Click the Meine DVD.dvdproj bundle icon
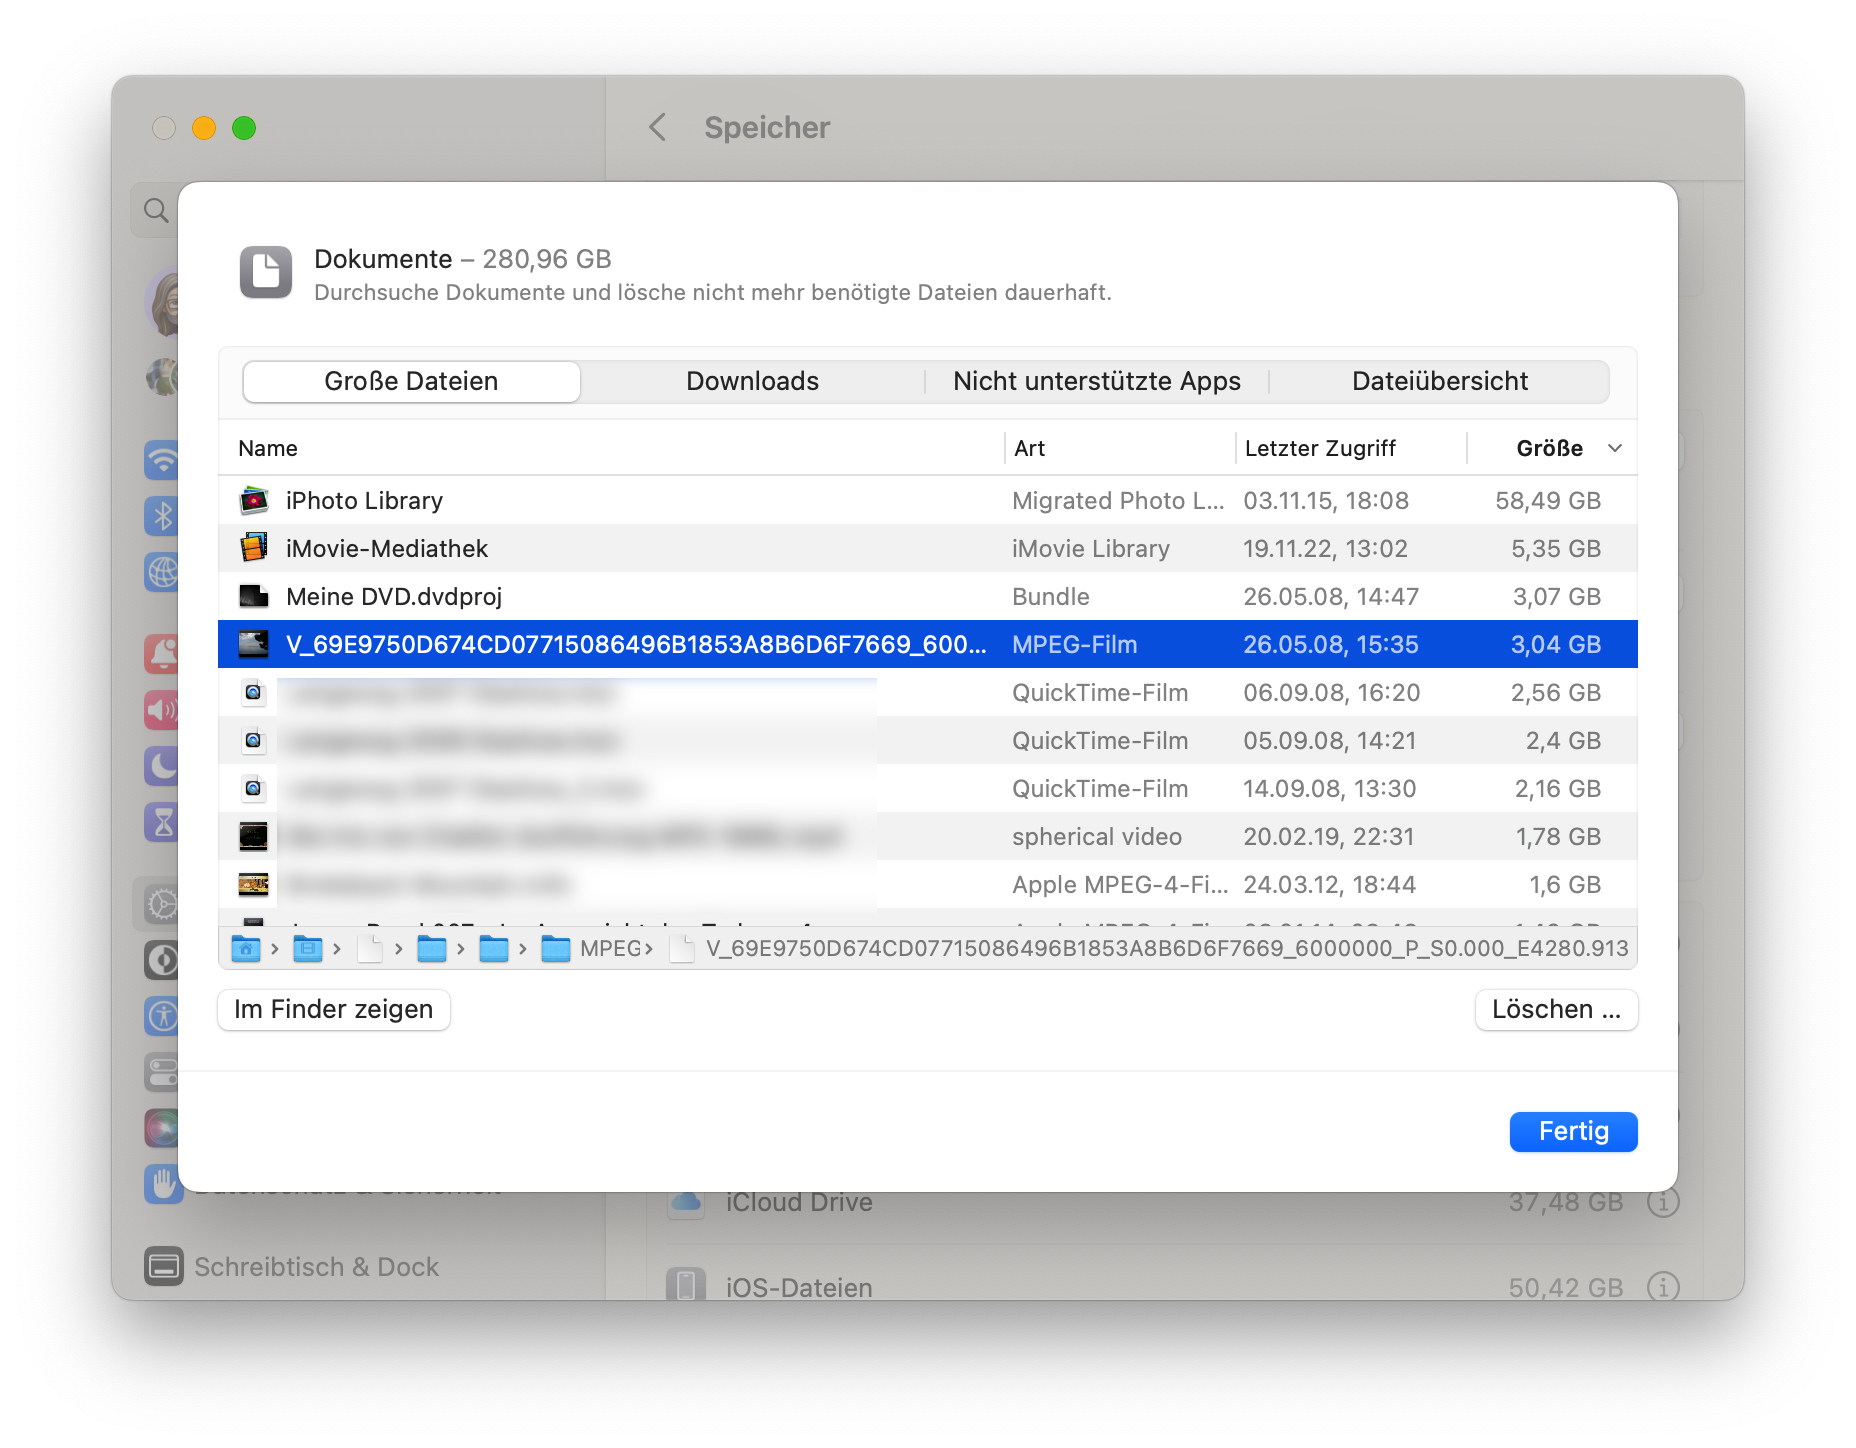This screenshot has width=1856, height=1448. [x=253, y=596]
